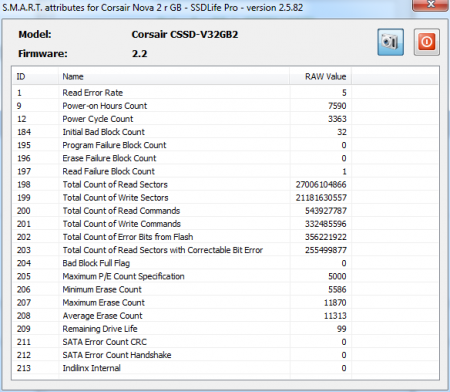The width and height of the screenshot is (450, 392).
Task: Select the Average Erase Count row
Action: [225, 316]
